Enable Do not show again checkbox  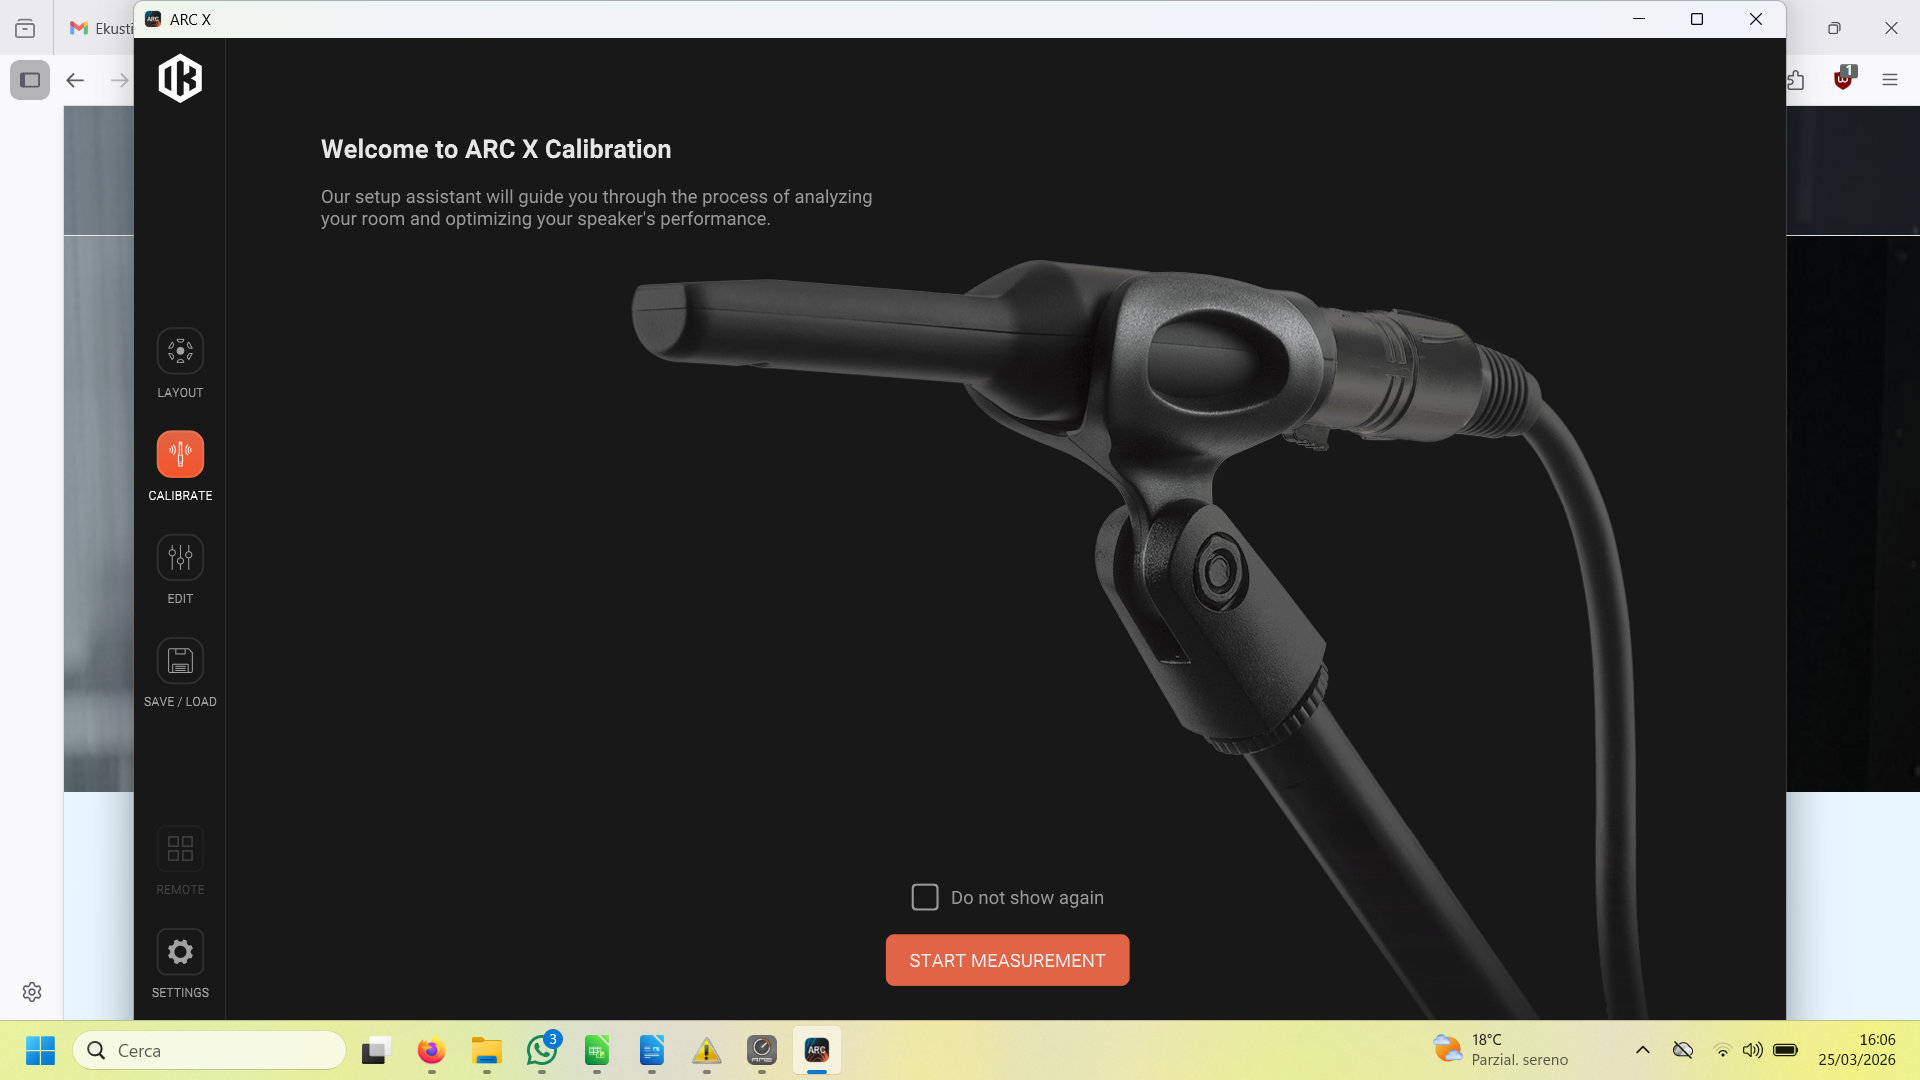[925, 897]
